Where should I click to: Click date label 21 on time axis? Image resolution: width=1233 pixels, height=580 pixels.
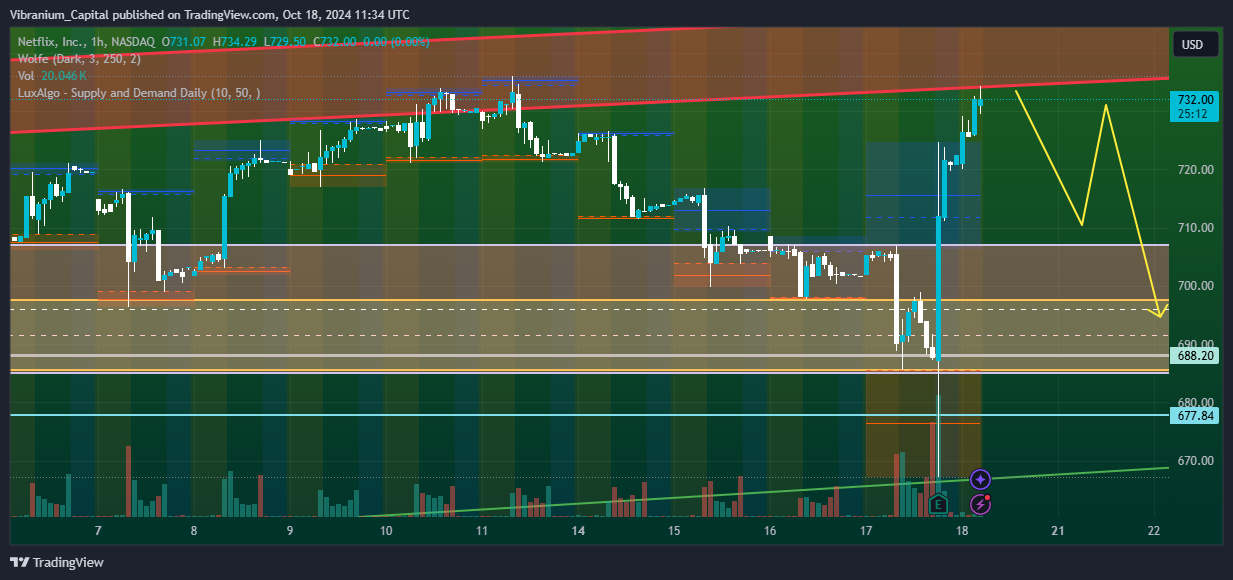tap(1058, 531)
